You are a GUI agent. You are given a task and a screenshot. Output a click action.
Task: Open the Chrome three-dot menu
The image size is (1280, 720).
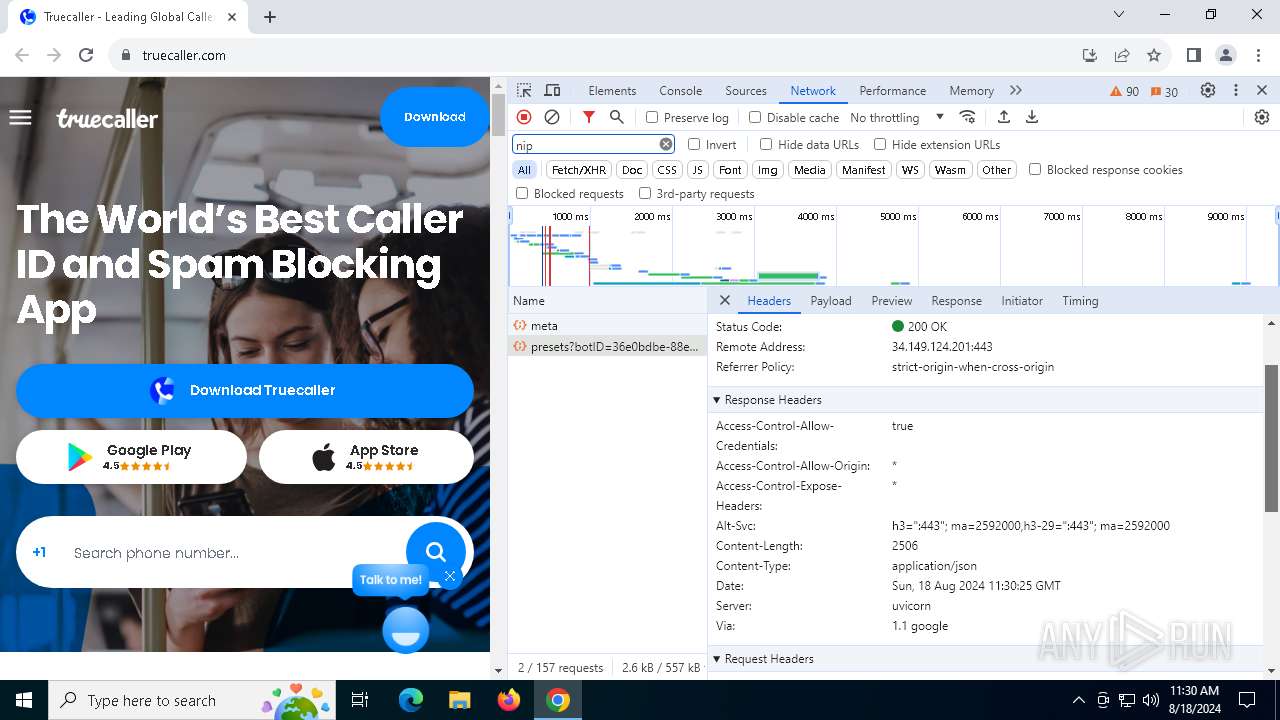coord(1258,55)
